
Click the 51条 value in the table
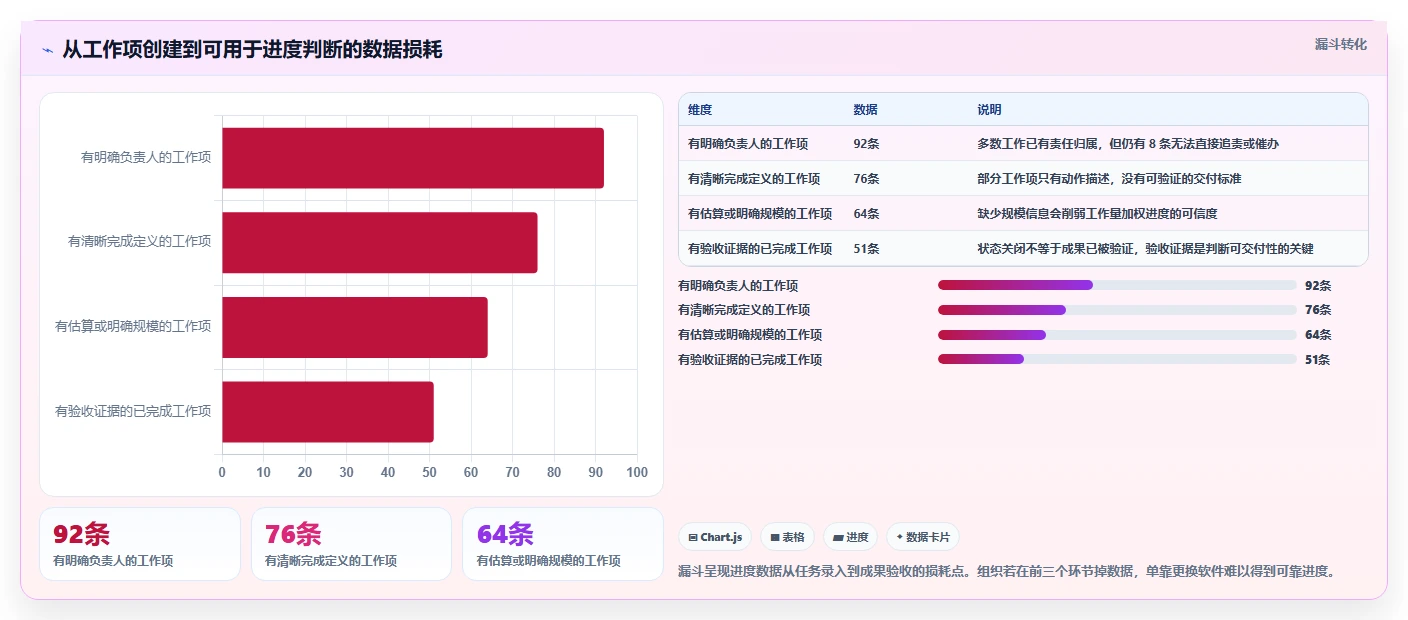click(866, 249)
